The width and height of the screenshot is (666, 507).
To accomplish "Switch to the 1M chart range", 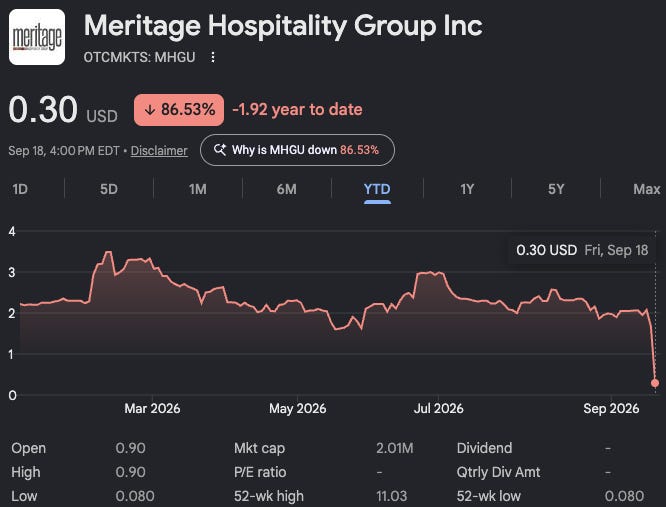I will point(198,189).
